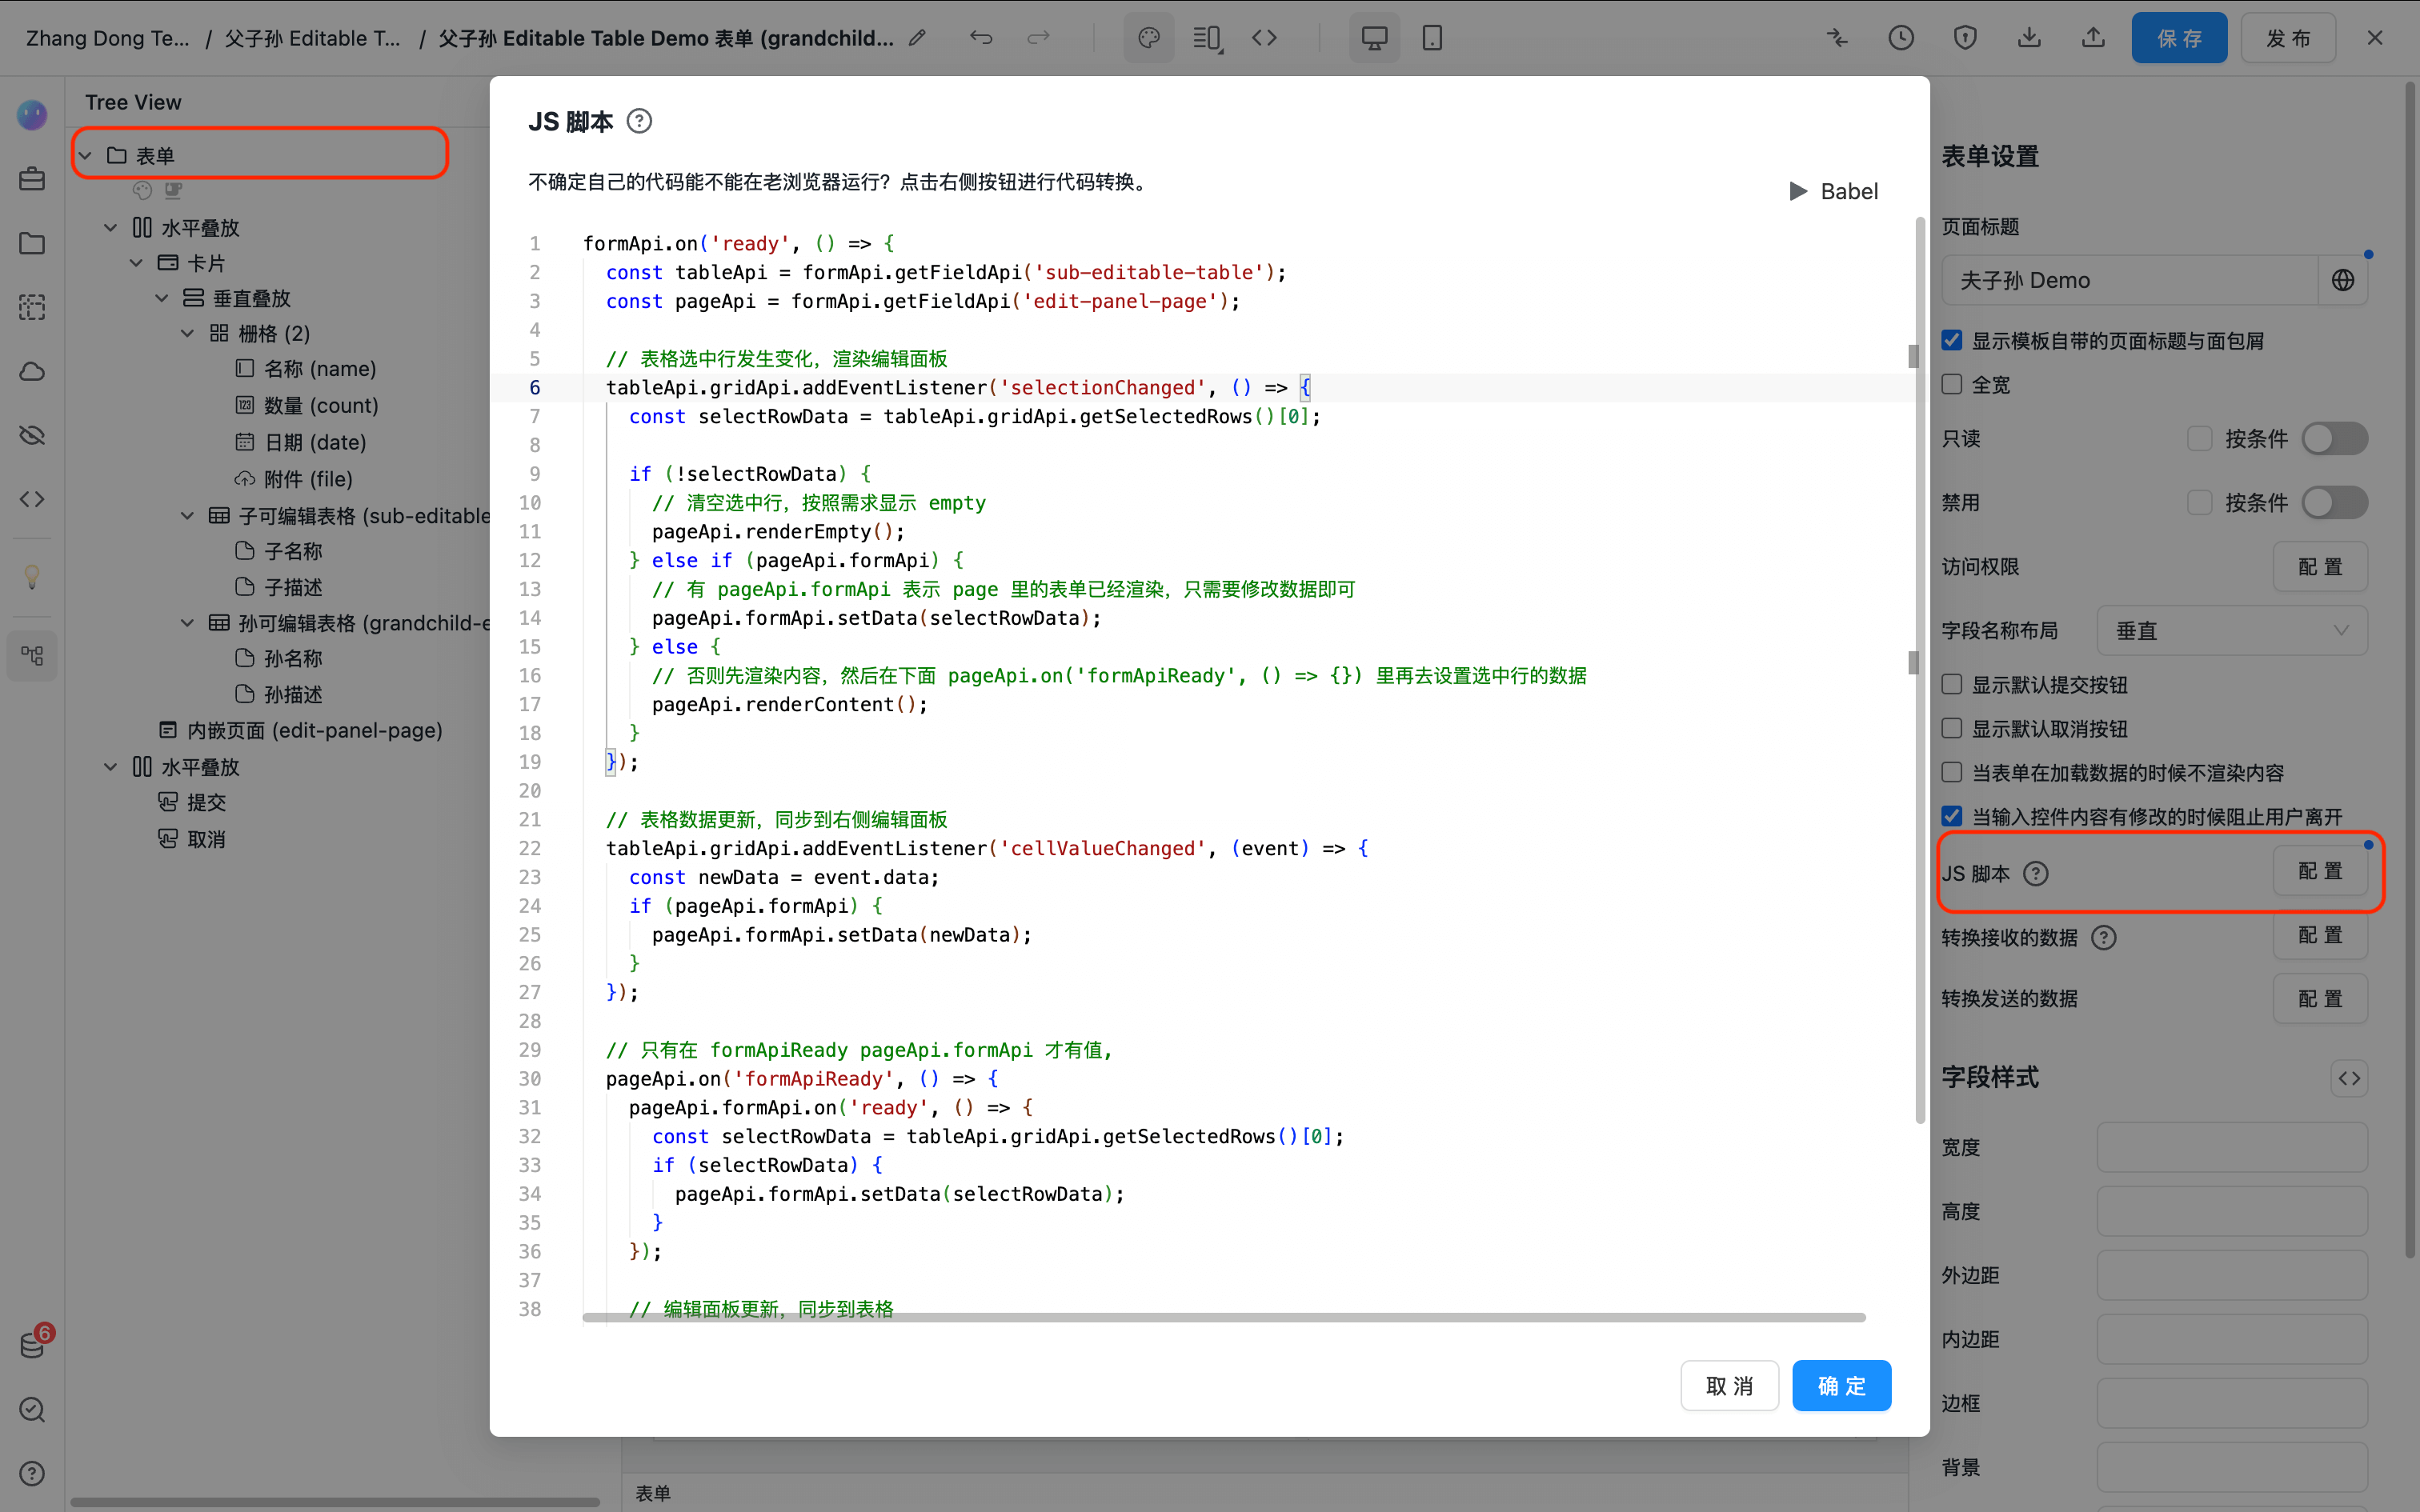
Task: Check 按条件 checkbox in 只读 row
Action: pos(2199,438)
